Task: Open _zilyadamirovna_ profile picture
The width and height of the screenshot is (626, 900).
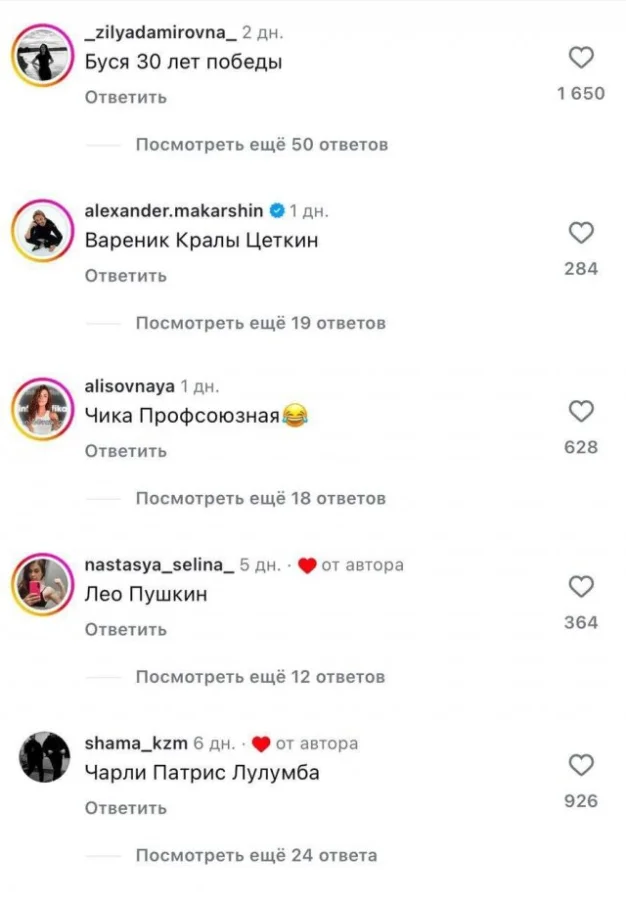Action: click(x=43, y=56)
